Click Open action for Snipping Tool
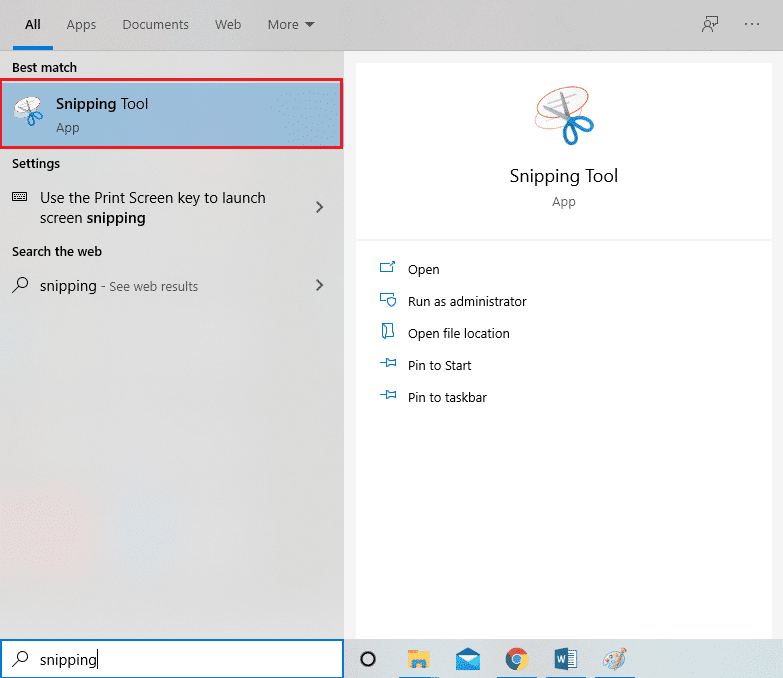The image size is (783, 678). click(423, 270)
